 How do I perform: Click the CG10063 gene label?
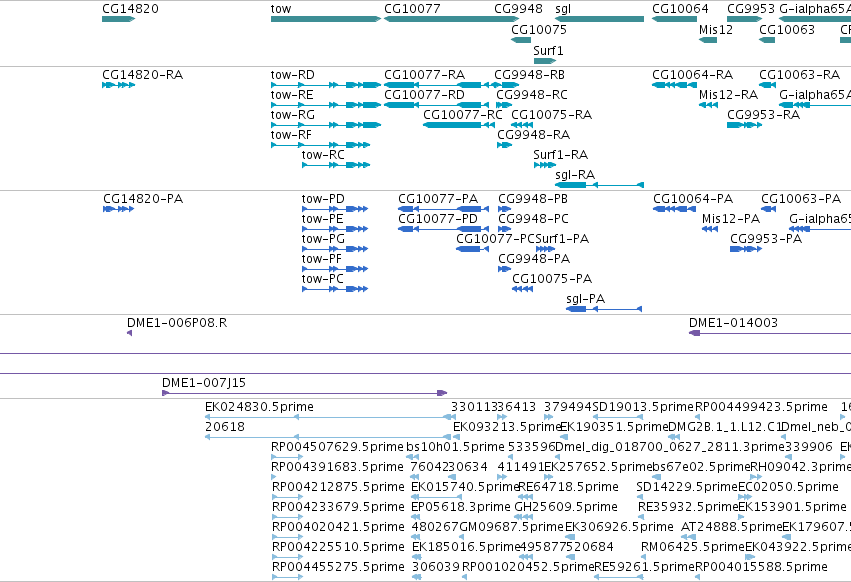(x=787, y=29)
